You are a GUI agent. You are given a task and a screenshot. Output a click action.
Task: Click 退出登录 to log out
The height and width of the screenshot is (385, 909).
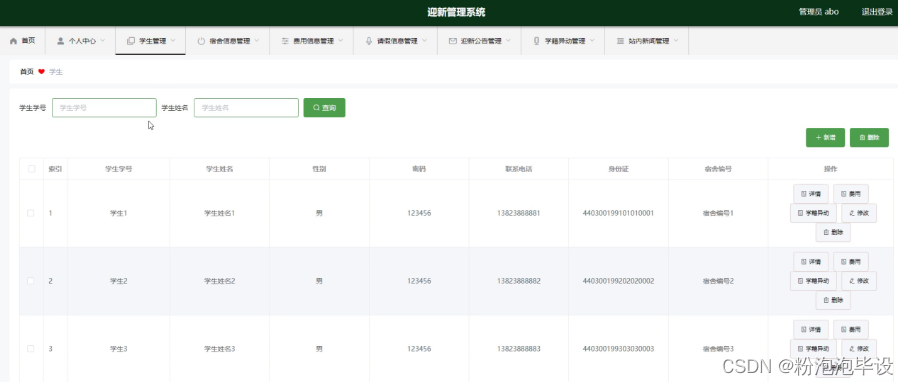pyautogui.click(x=877, y=12)
